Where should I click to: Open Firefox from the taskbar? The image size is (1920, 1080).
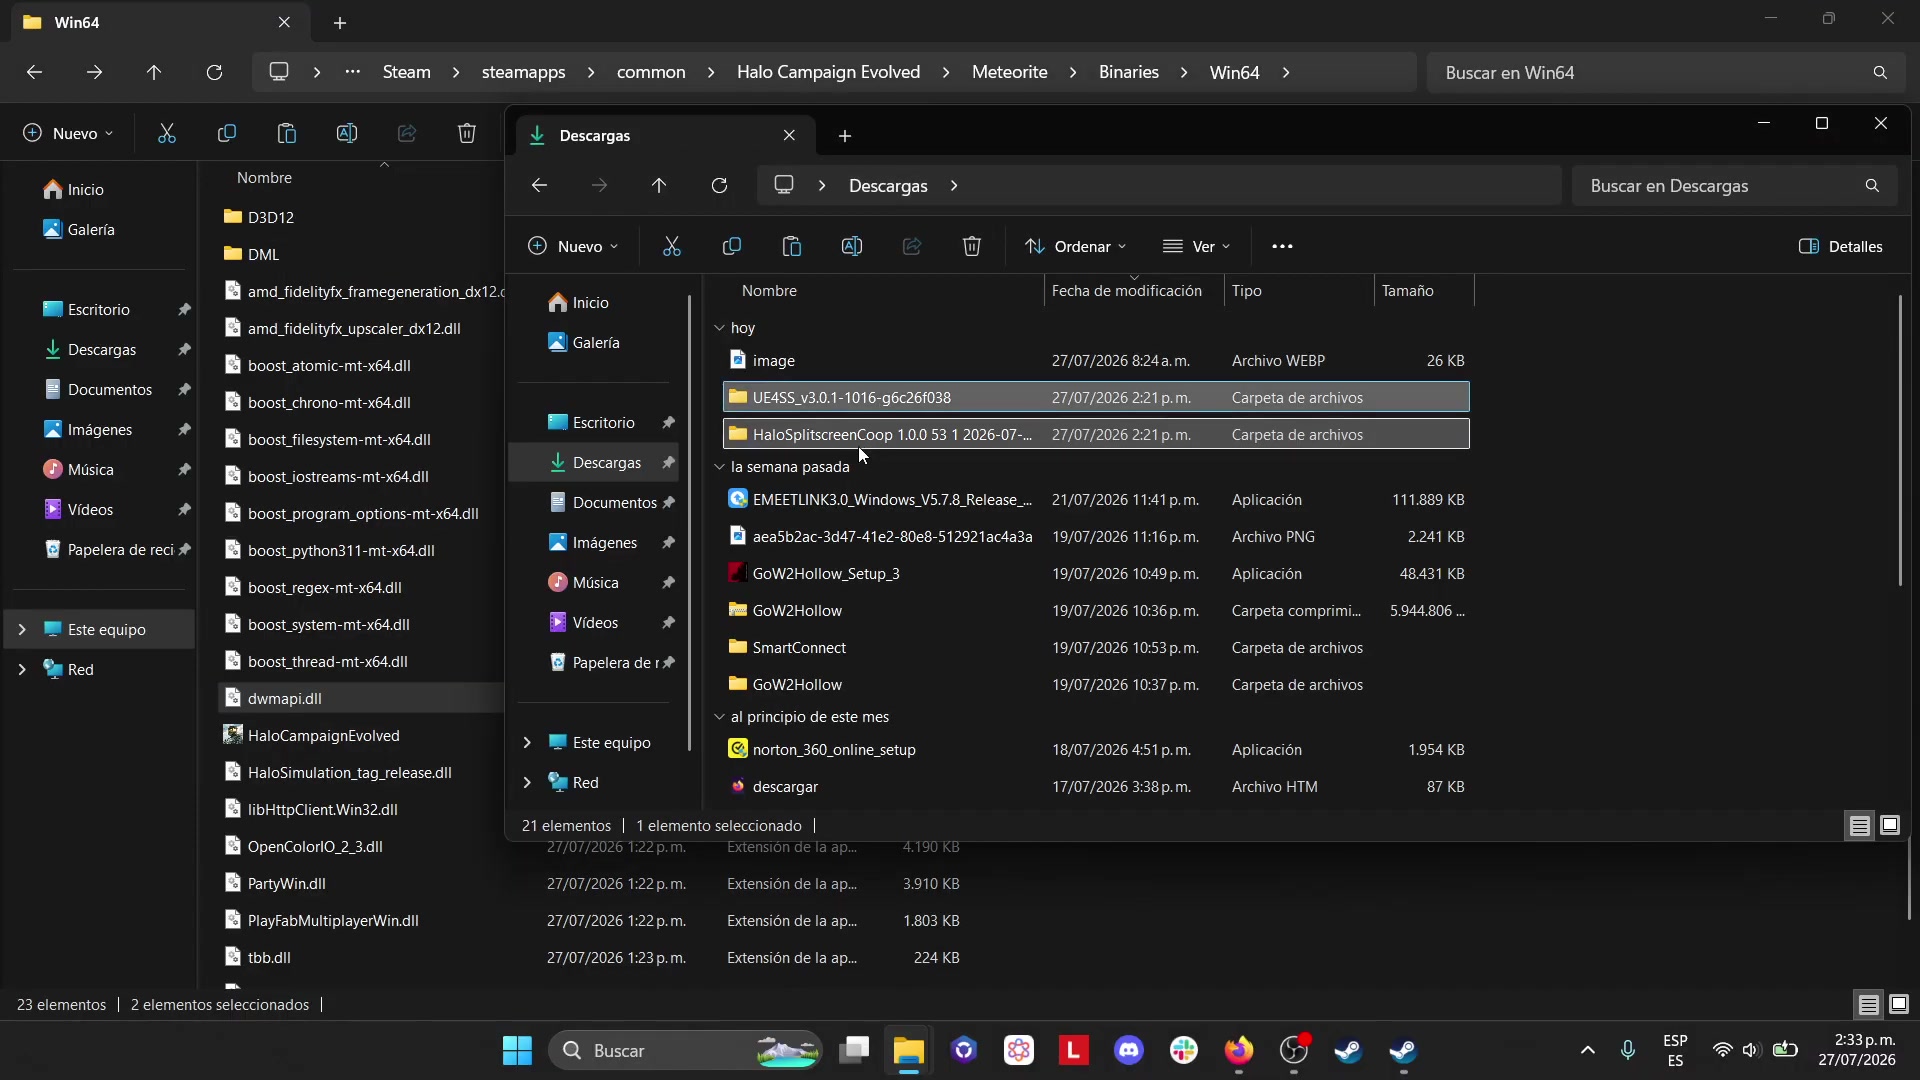point(1239,1050)
